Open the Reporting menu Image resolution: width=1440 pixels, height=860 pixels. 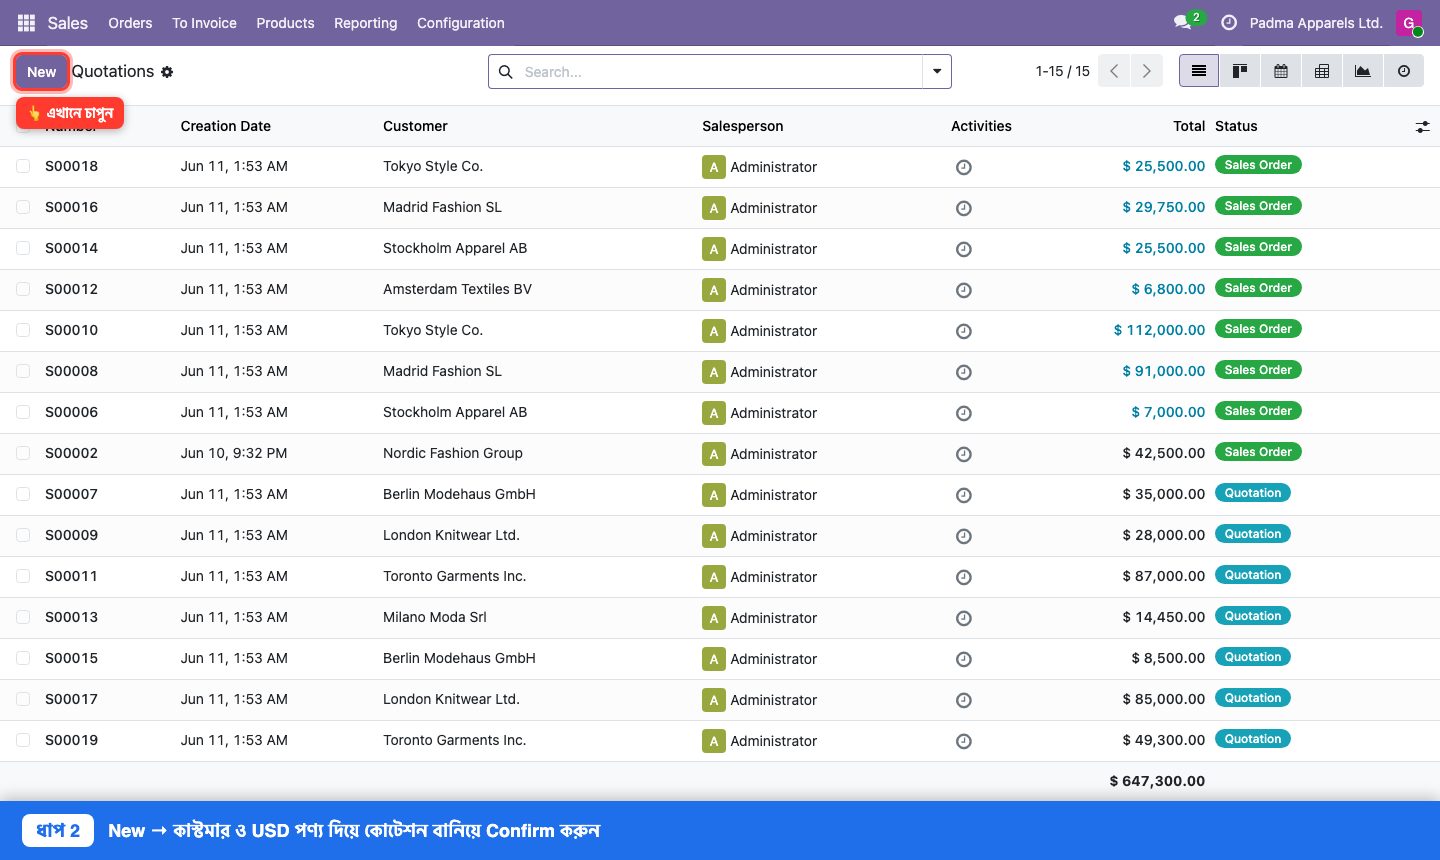coord(365,23)
